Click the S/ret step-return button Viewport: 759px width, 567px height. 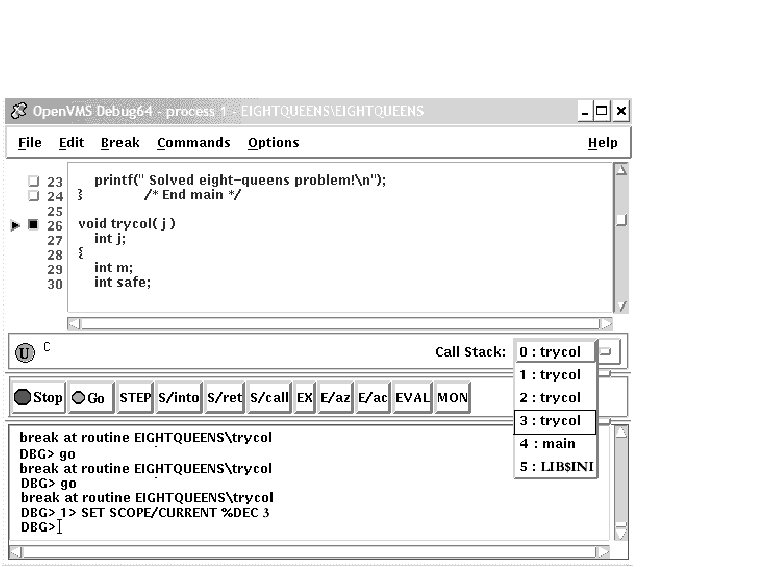[225, 398]
